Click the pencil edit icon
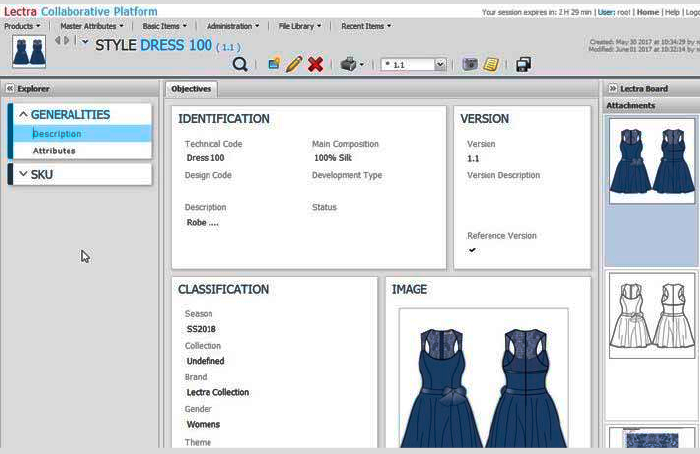 click(294, 65)
